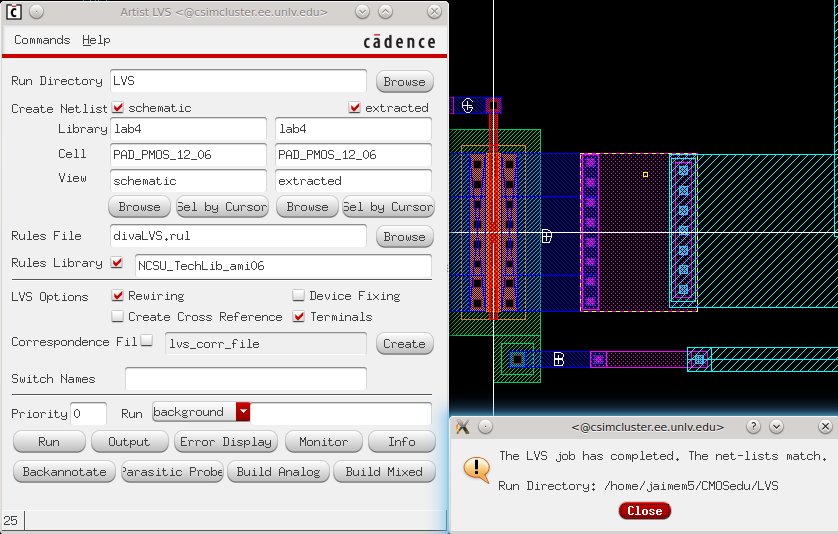Click the Run button
Viewport: 838px width, 534px height.
(49, 442)
